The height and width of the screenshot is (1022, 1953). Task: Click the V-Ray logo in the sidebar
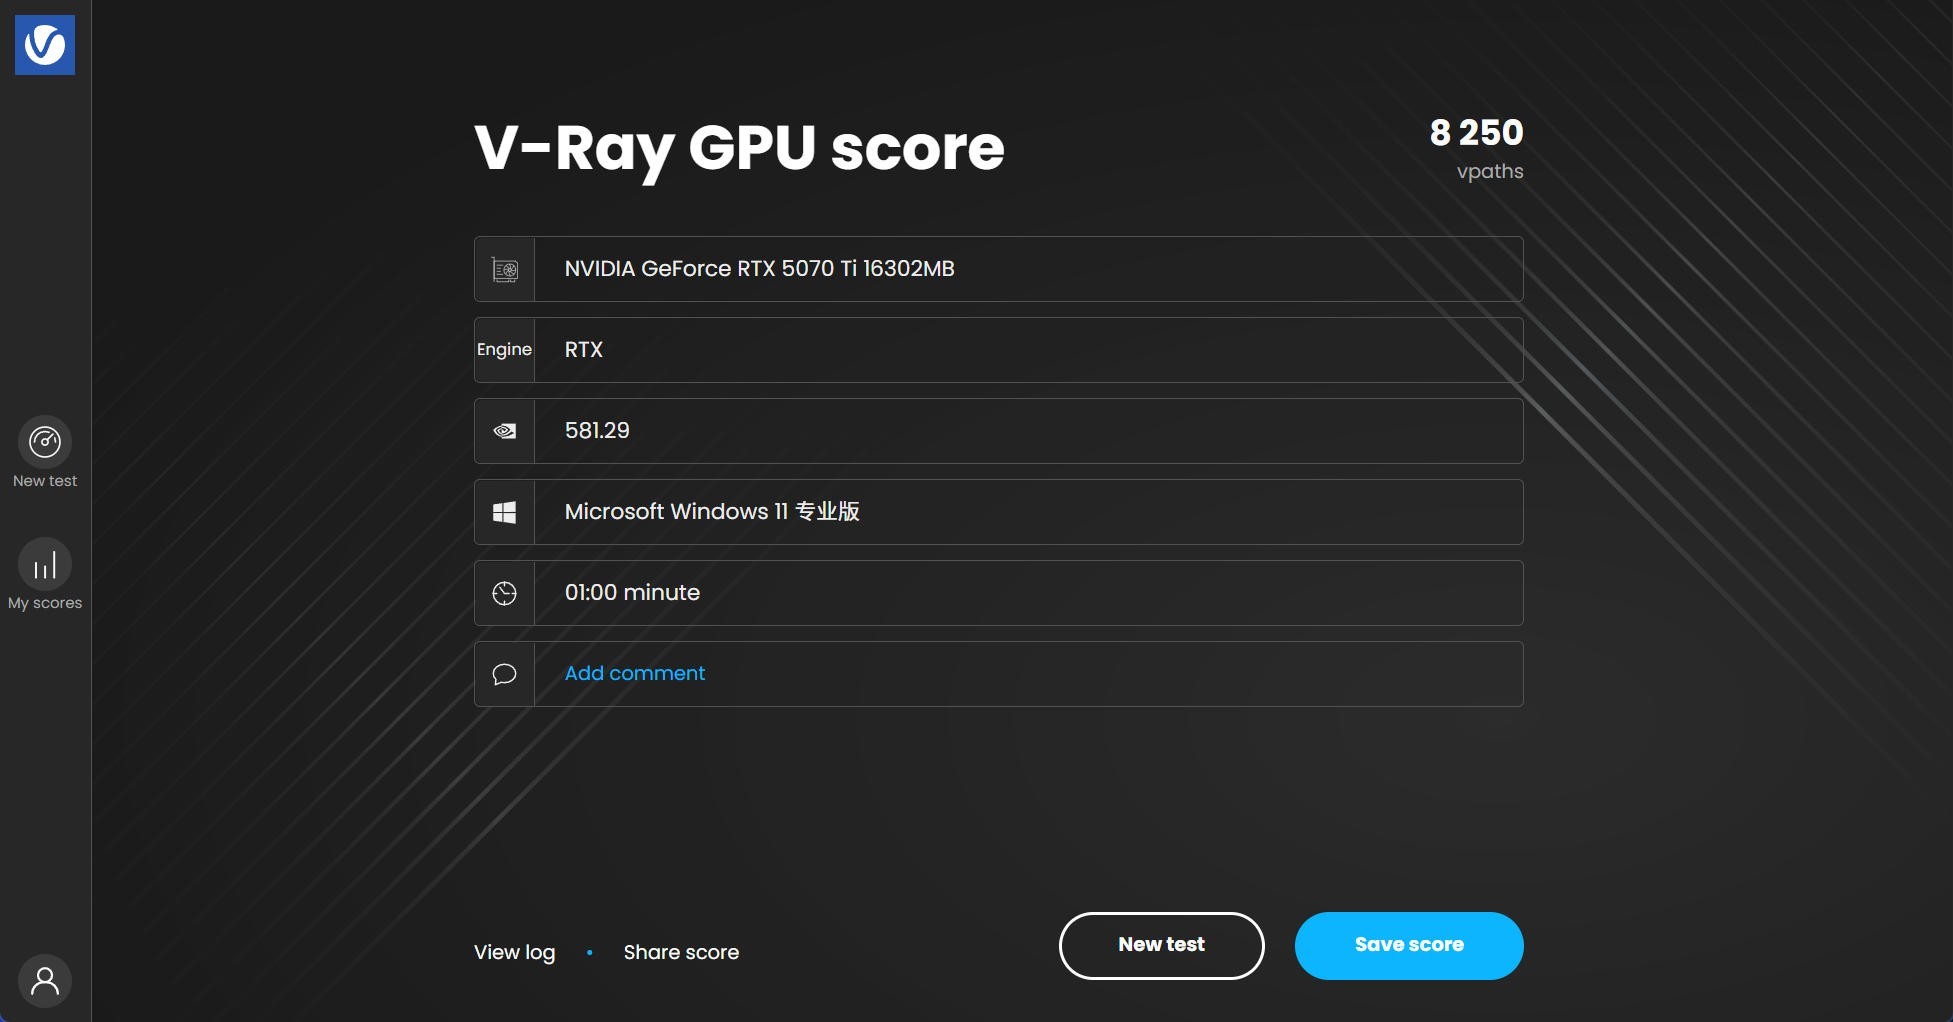(44, 44)
